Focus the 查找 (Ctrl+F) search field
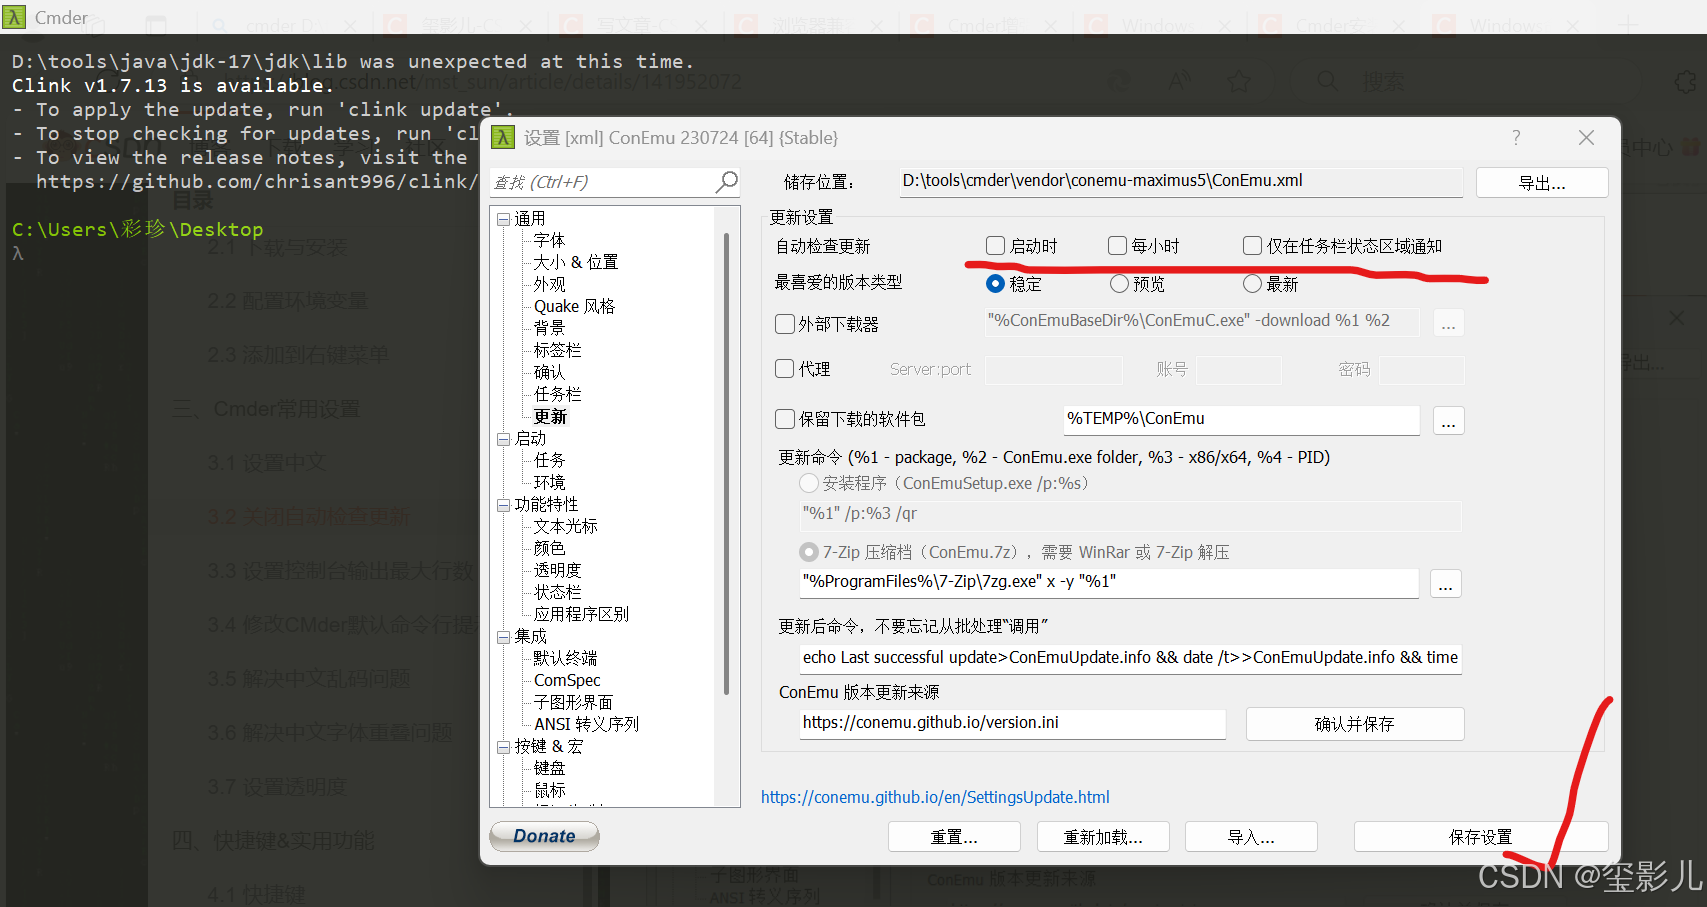Screen dimensions: 1707x907 click(x=603, y=182)
